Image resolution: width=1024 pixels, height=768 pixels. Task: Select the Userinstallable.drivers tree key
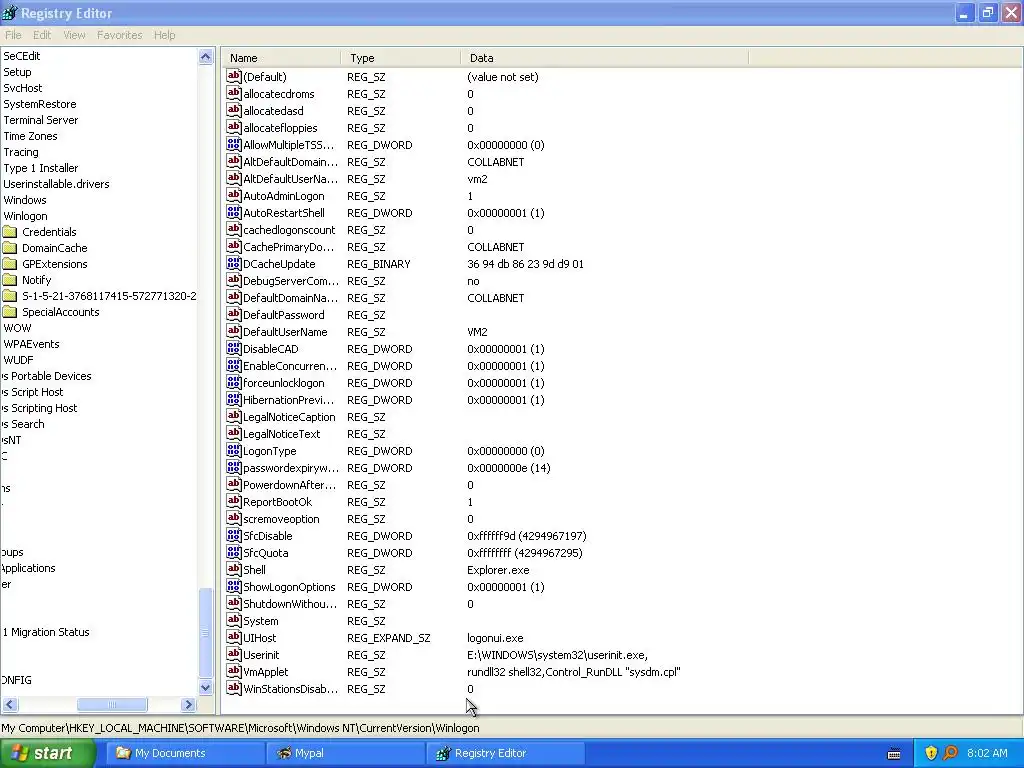tap(56, 184)
